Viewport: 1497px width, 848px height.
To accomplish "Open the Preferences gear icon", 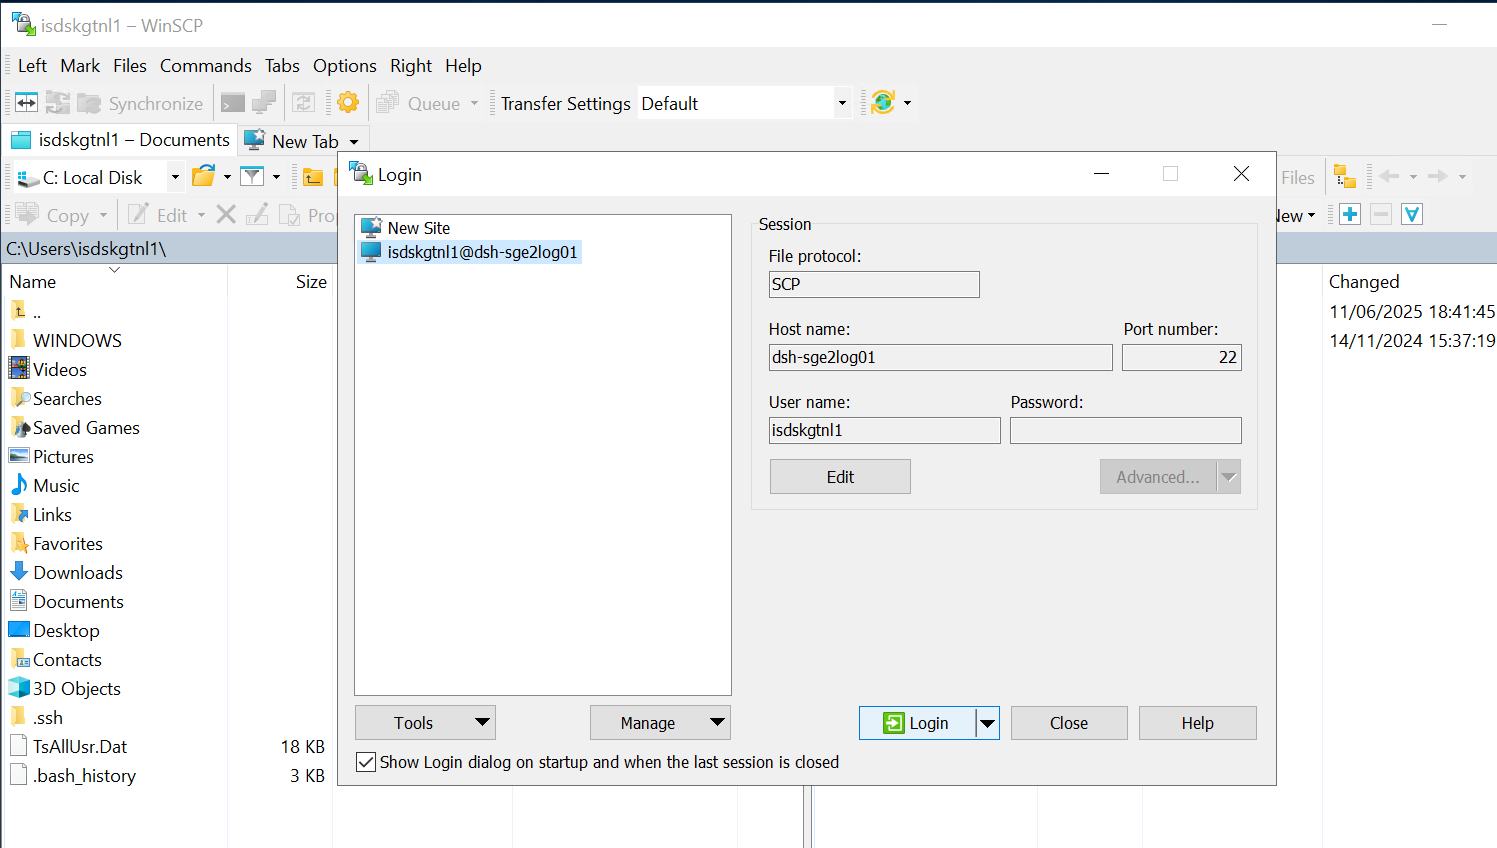I will (x=347, y=101).
